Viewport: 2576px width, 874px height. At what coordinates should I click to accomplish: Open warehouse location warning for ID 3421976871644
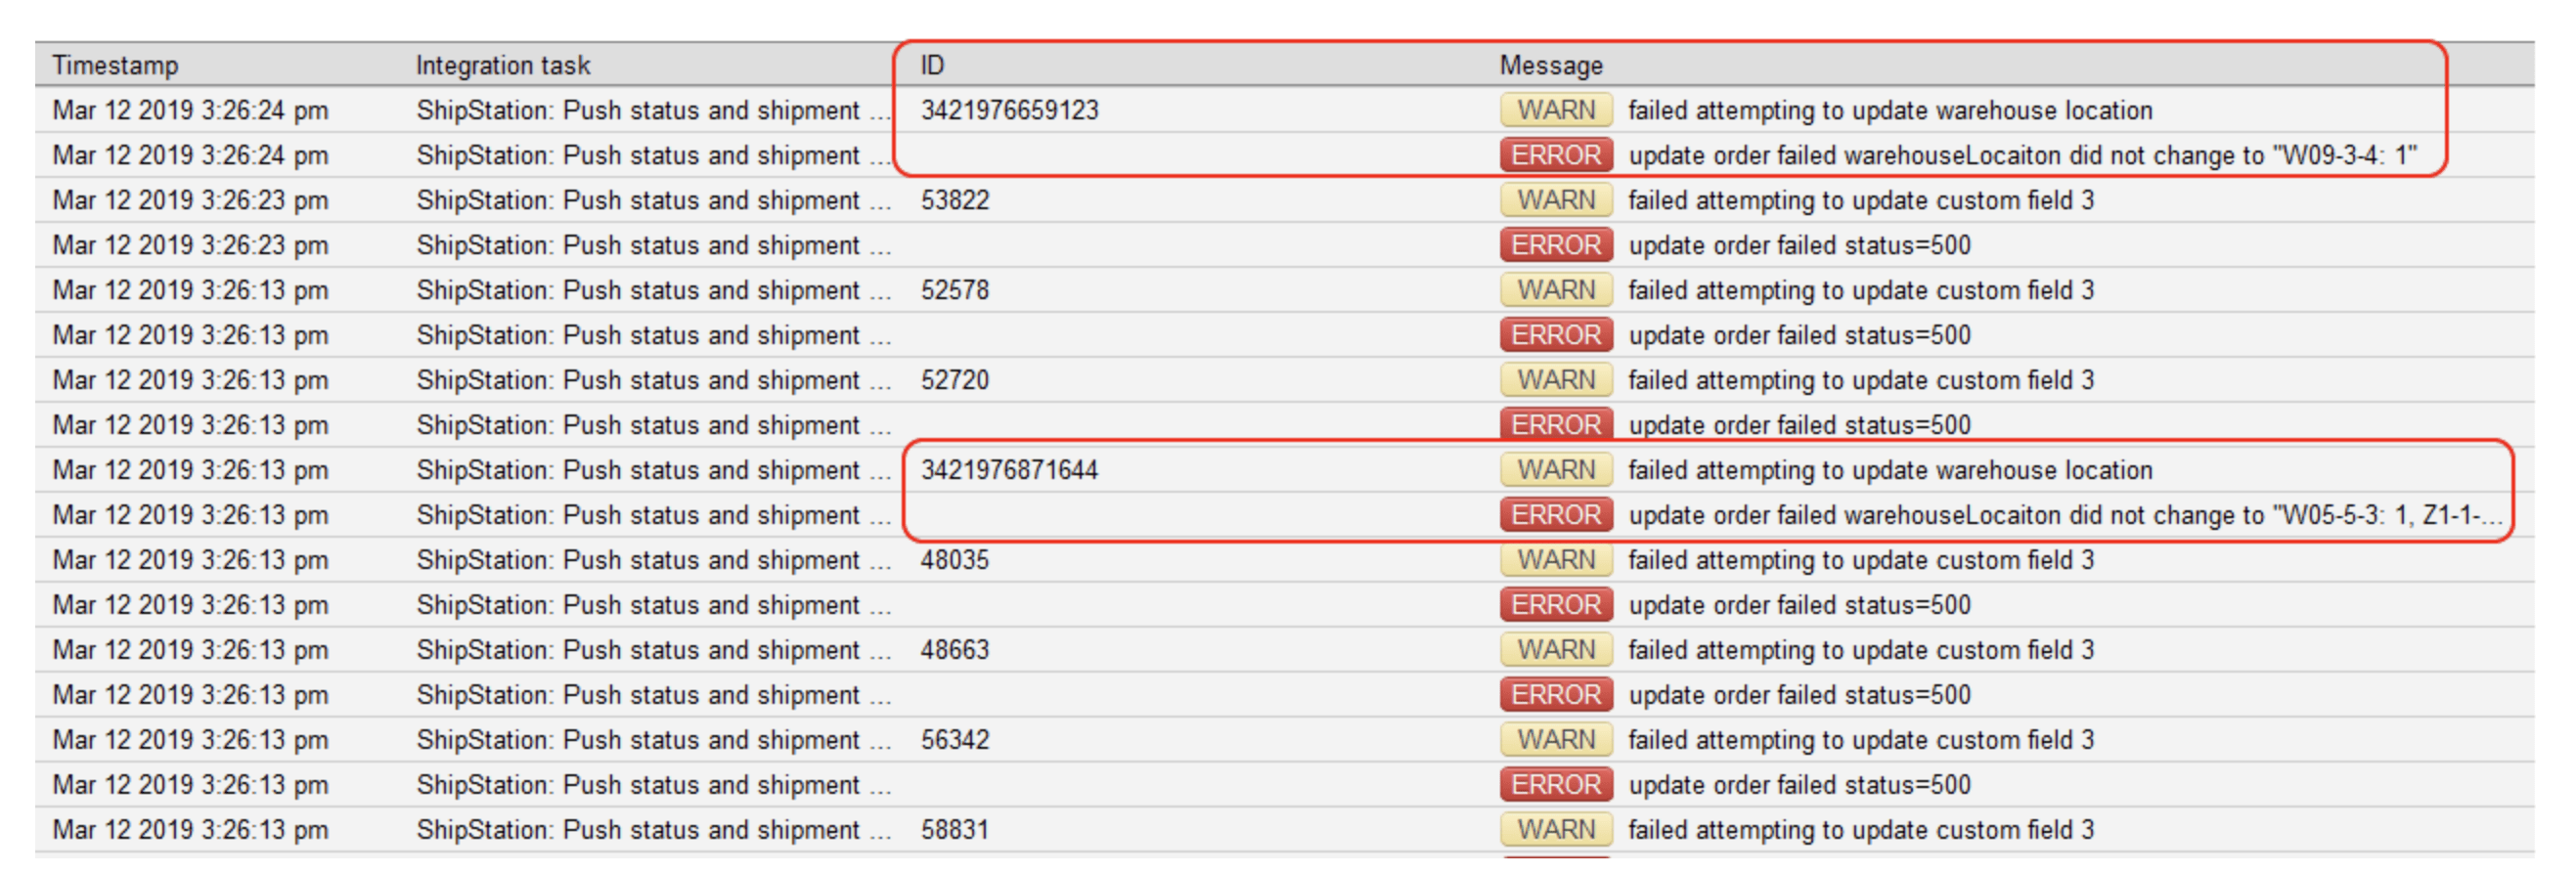(x=1890, y=470)
